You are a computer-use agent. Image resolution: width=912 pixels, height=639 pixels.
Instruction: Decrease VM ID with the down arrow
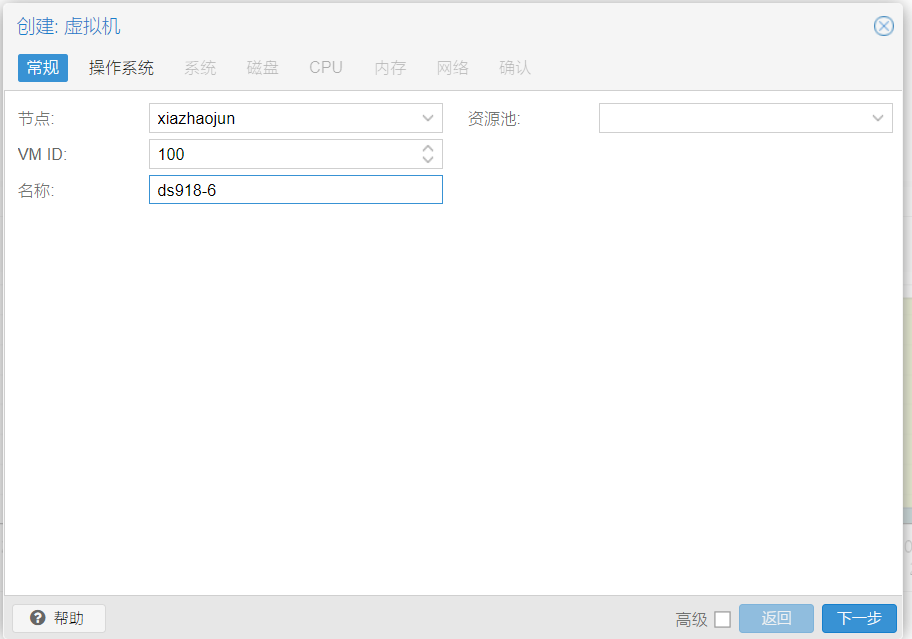[428, 160]
